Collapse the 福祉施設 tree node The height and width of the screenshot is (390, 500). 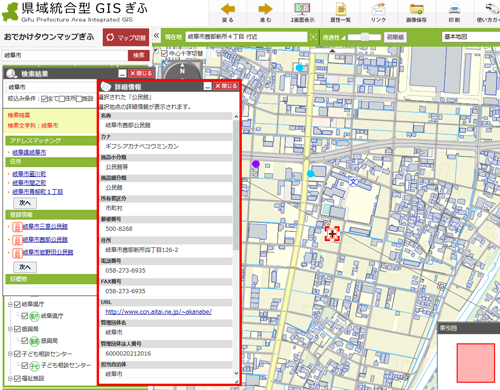(x=10, y=378)
